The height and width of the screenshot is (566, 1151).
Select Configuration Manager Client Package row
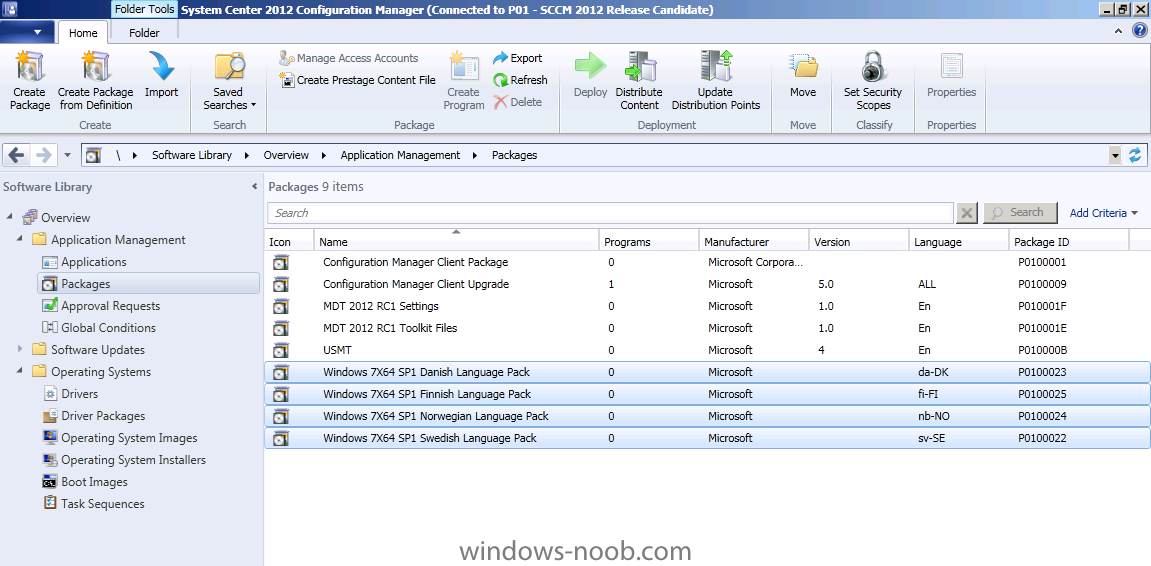707,262
